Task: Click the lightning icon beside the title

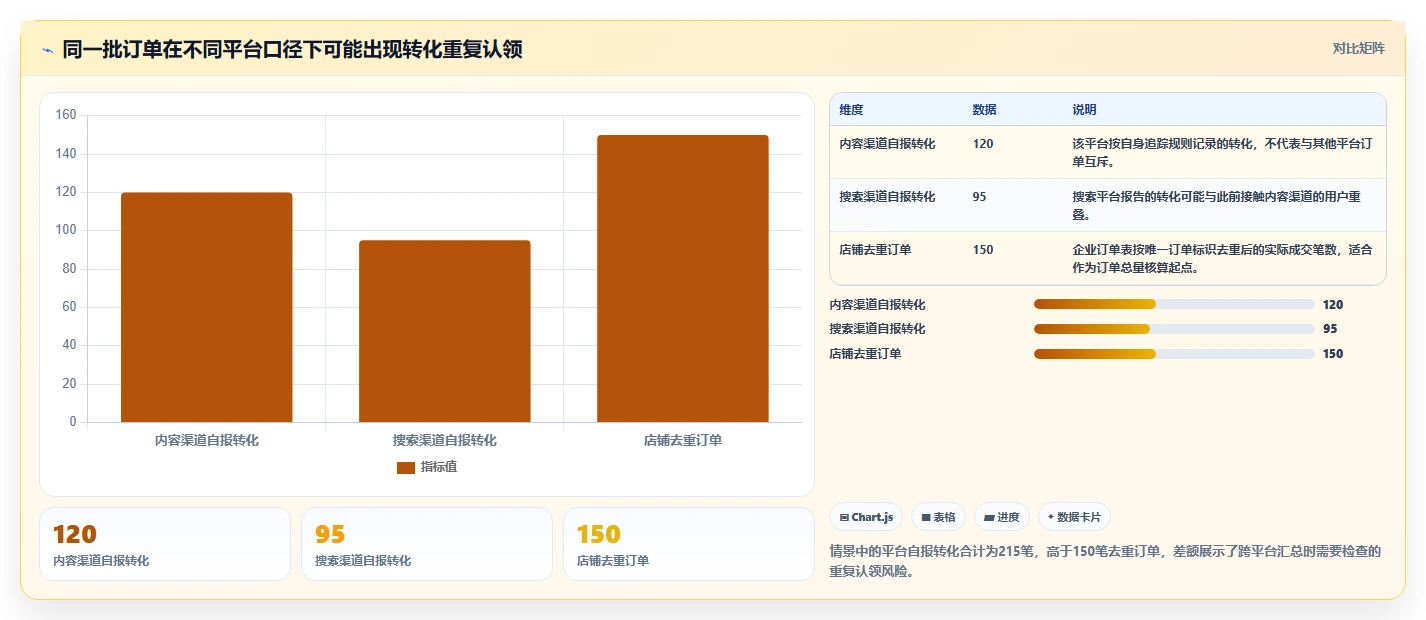Action: pos(47,50)
